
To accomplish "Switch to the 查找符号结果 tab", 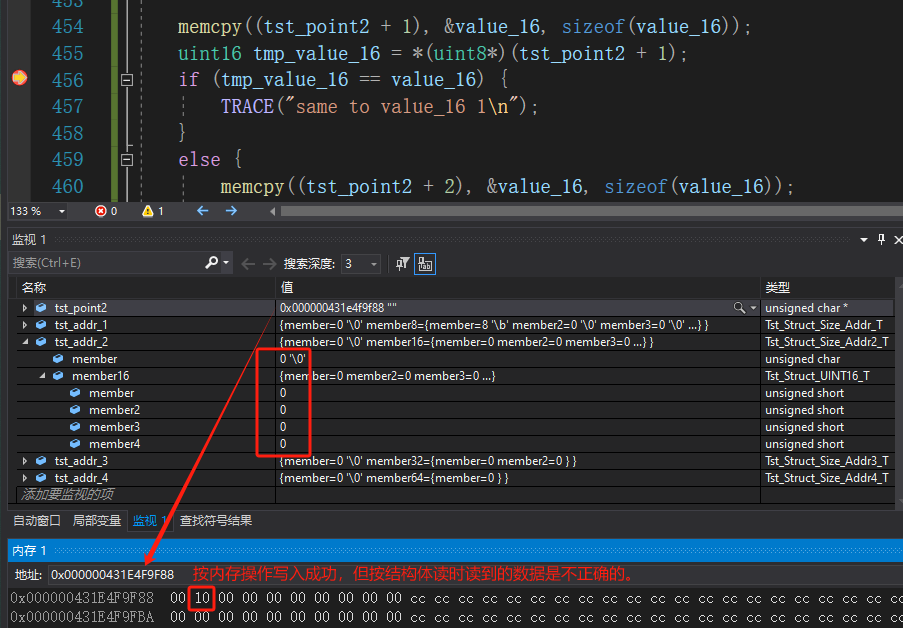I will click(216, 521).
